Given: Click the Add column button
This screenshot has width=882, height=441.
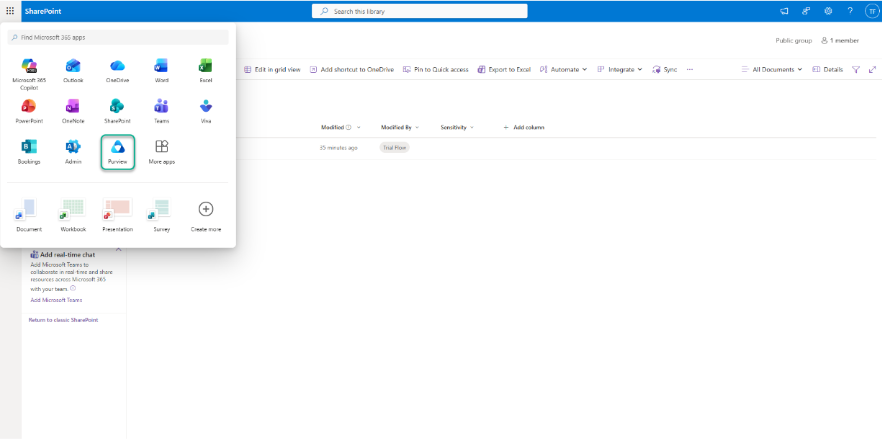Looking at the screenshot, I should click(523, 127).
